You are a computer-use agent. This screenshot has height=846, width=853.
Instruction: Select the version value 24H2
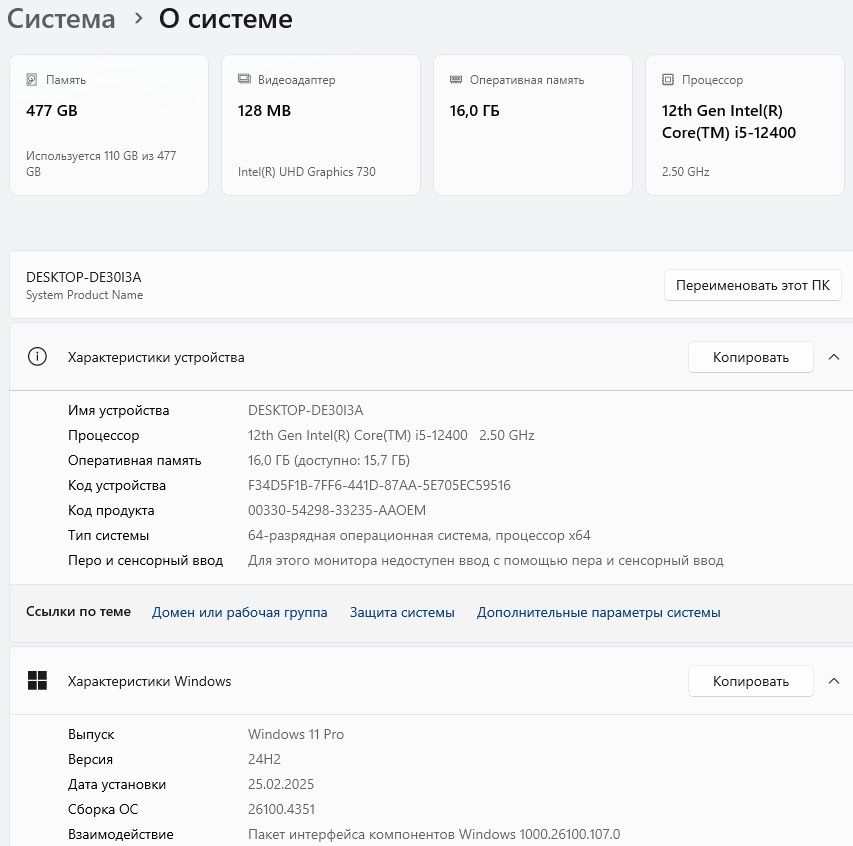(x=264, y=759)
